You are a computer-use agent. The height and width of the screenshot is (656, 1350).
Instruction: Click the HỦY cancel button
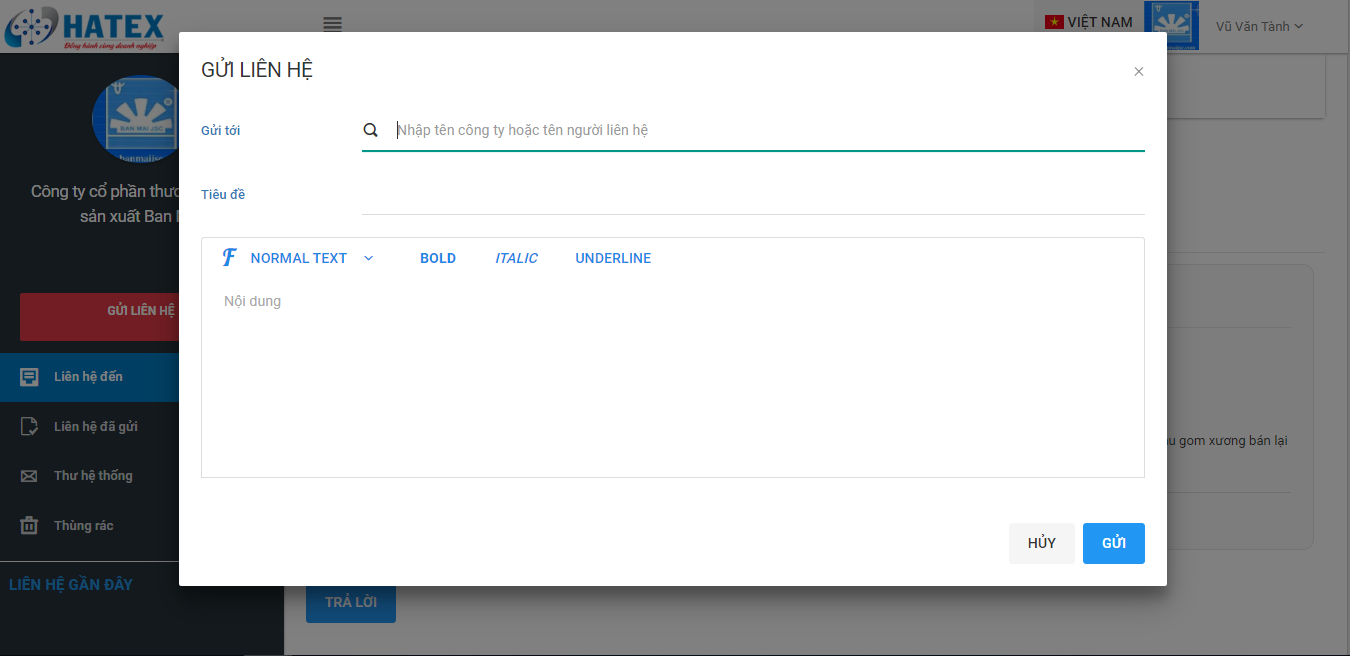[x=1042, y=543]
